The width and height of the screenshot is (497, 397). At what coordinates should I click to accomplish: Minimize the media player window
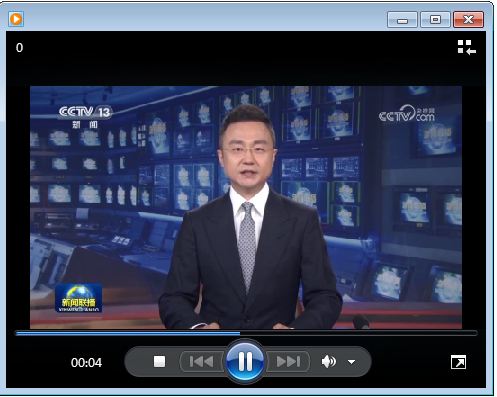point(402,19)
